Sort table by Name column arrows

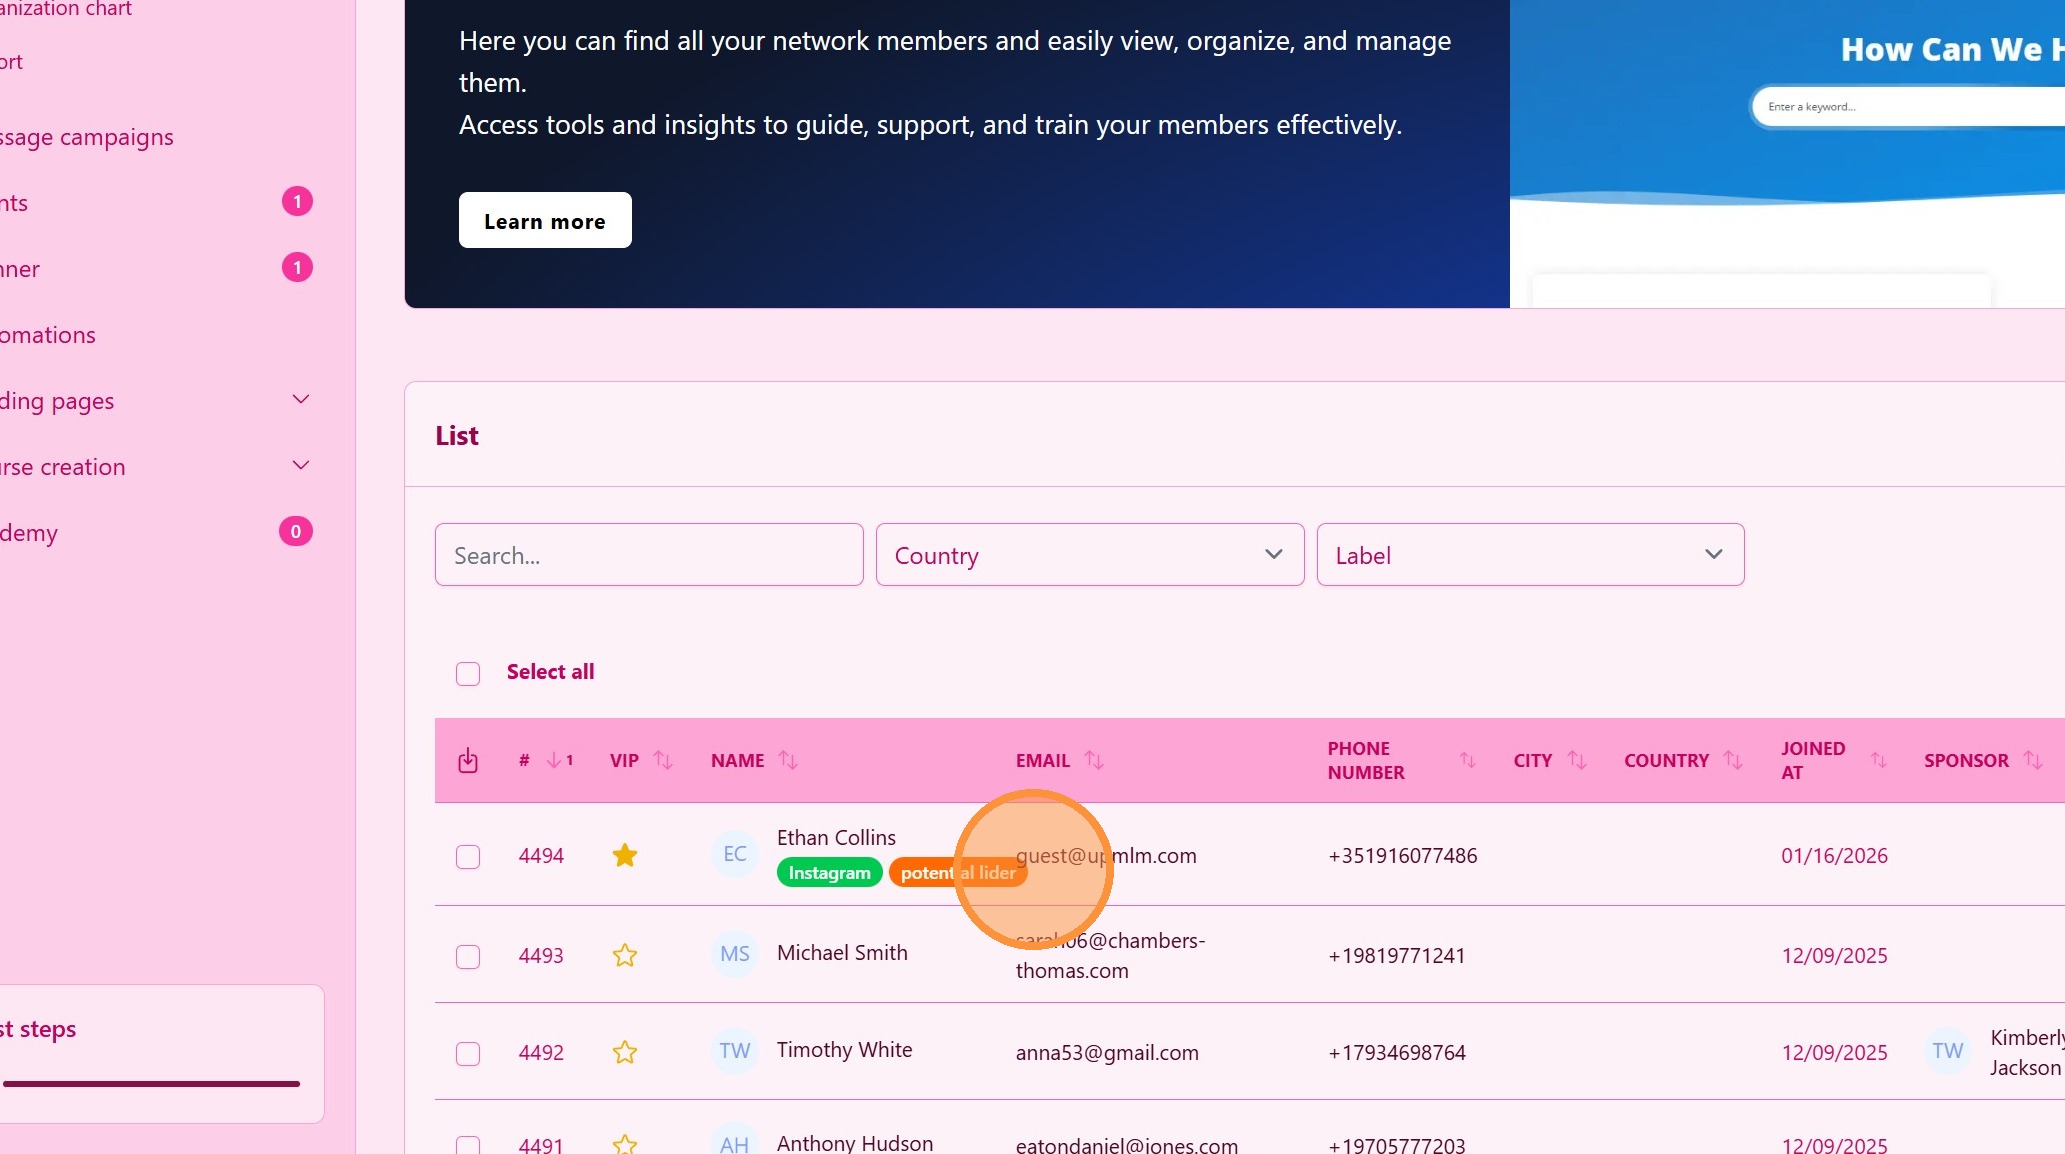788,761
